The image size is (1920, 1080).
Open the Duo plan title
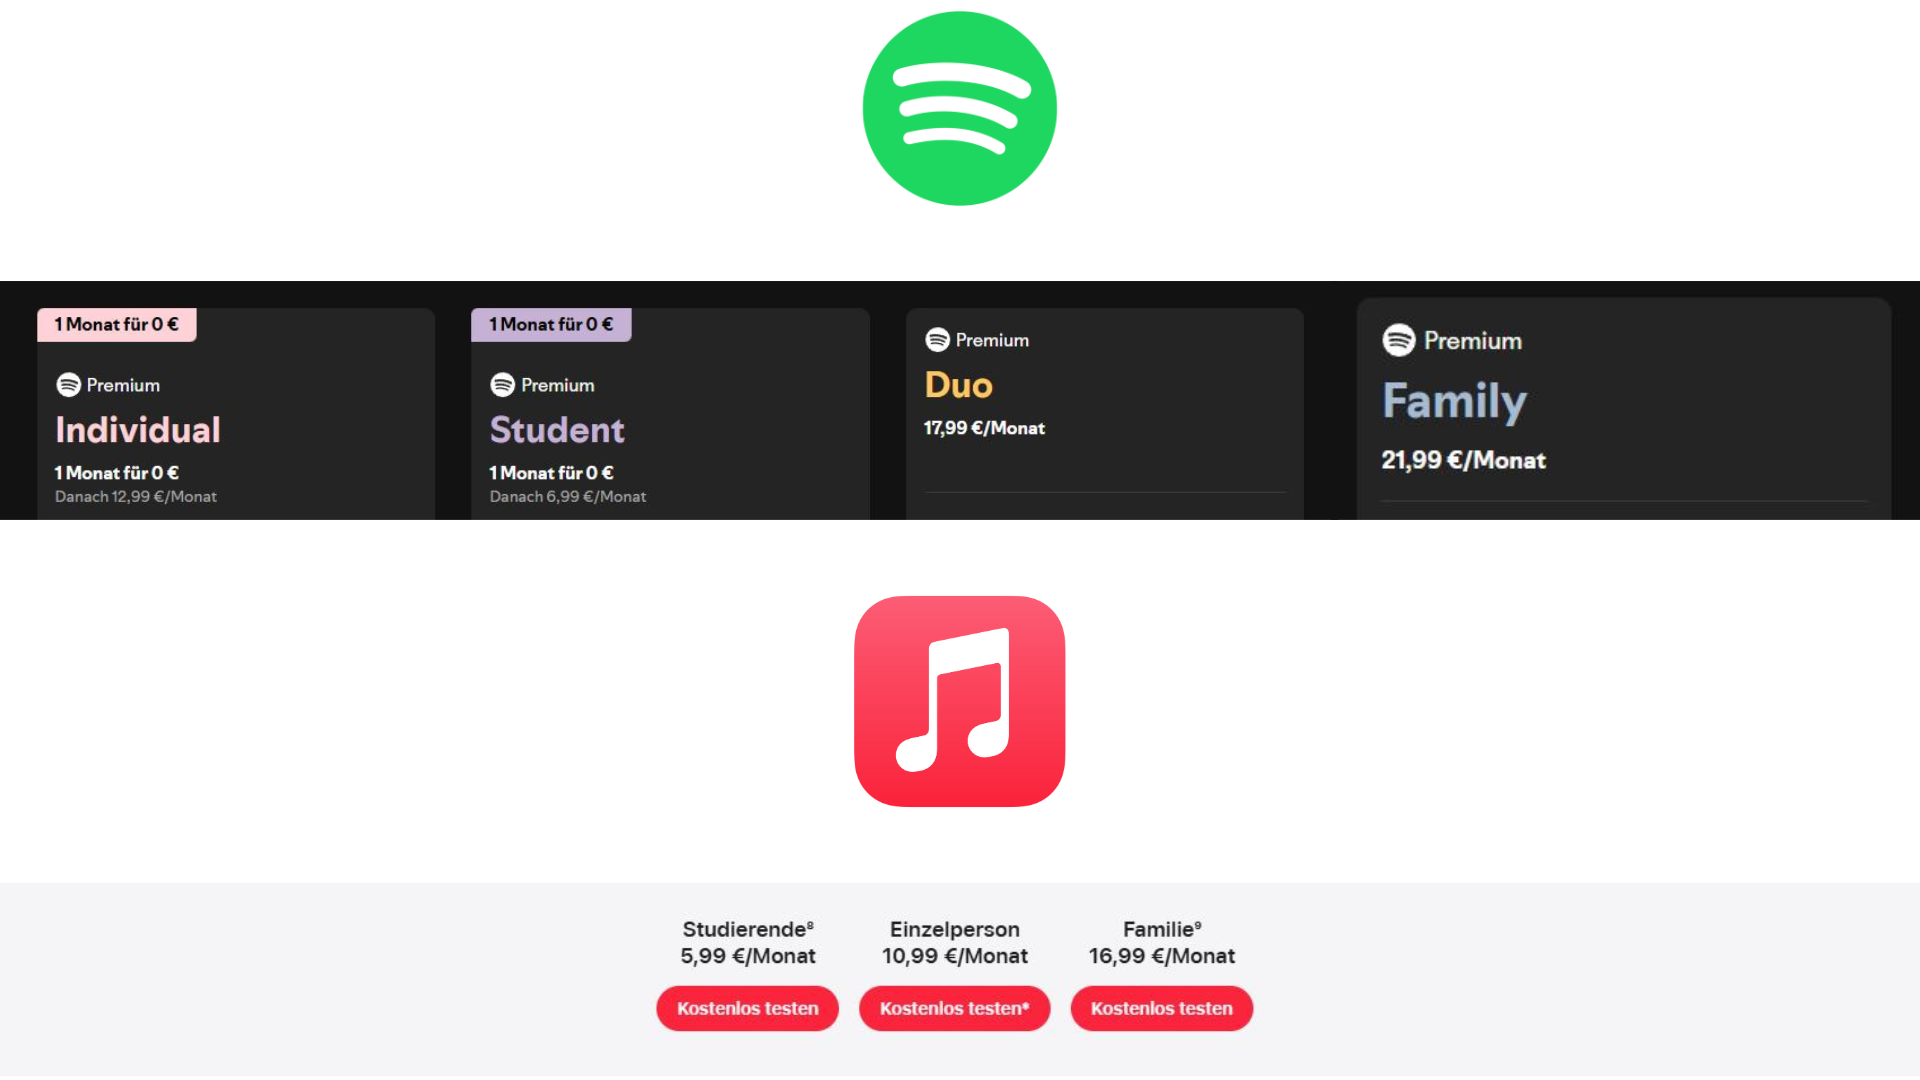tap(958, 385)
